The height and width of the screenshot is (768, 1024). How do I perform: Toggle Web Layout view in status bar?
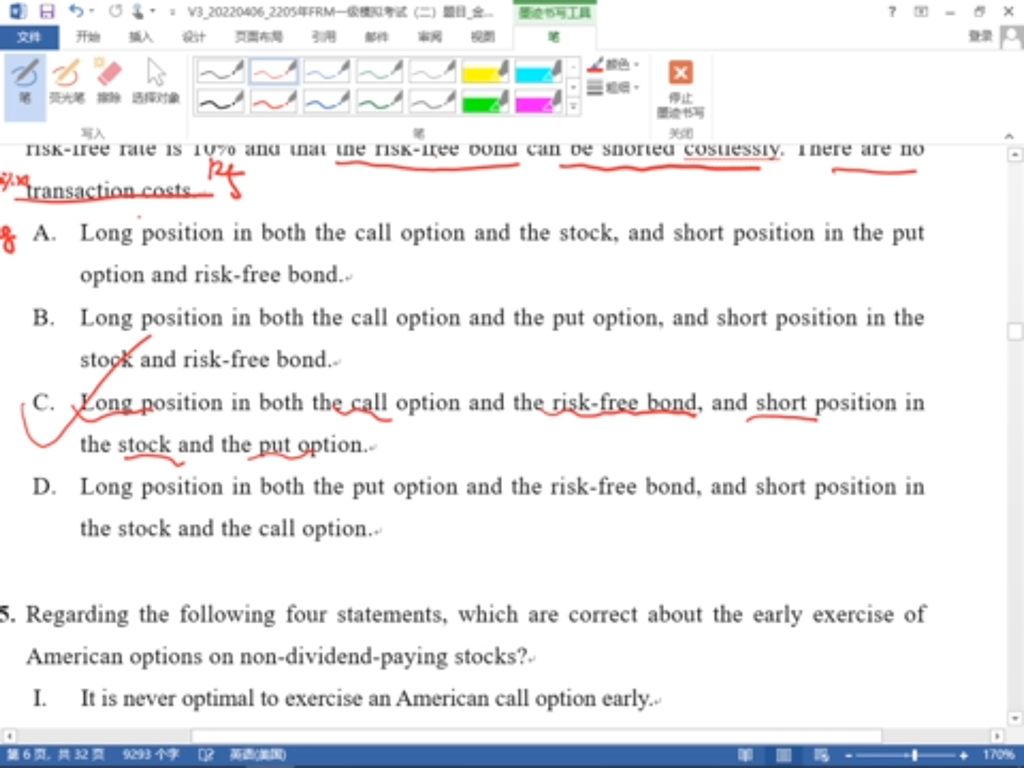pyautogui.click(x=820, y=755)
